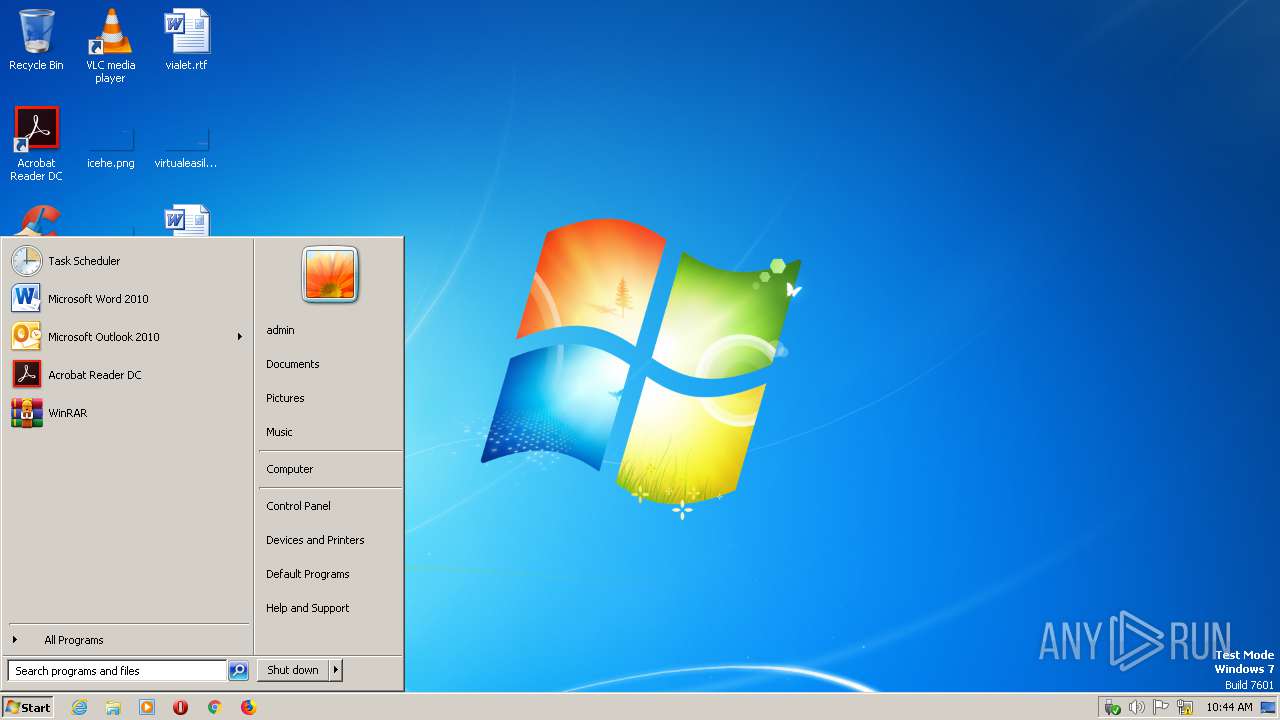Open Internet Explorer from the taskbar
This screenshot has height=720, width=1280.
point(79,707)
